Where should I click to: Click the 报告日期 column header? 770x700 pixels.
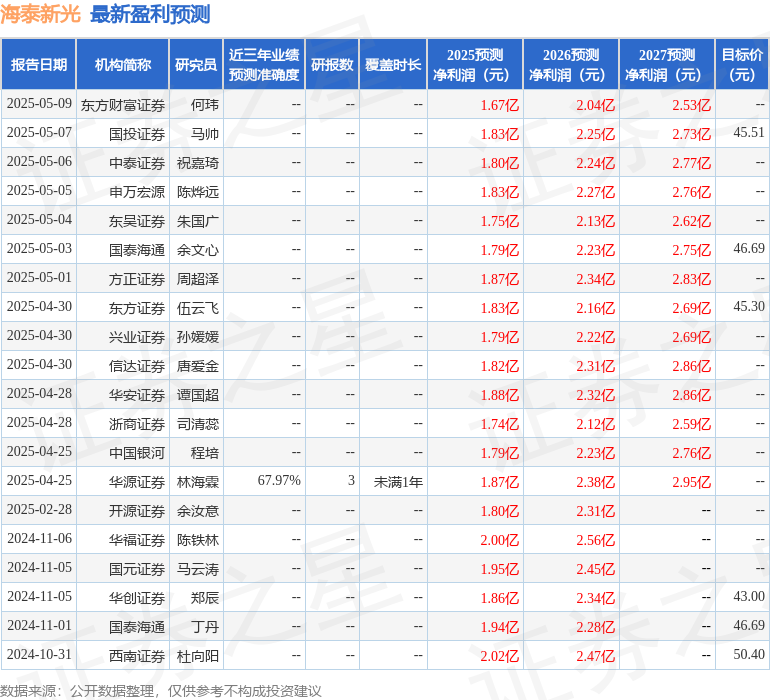click(x=38, y=64)
